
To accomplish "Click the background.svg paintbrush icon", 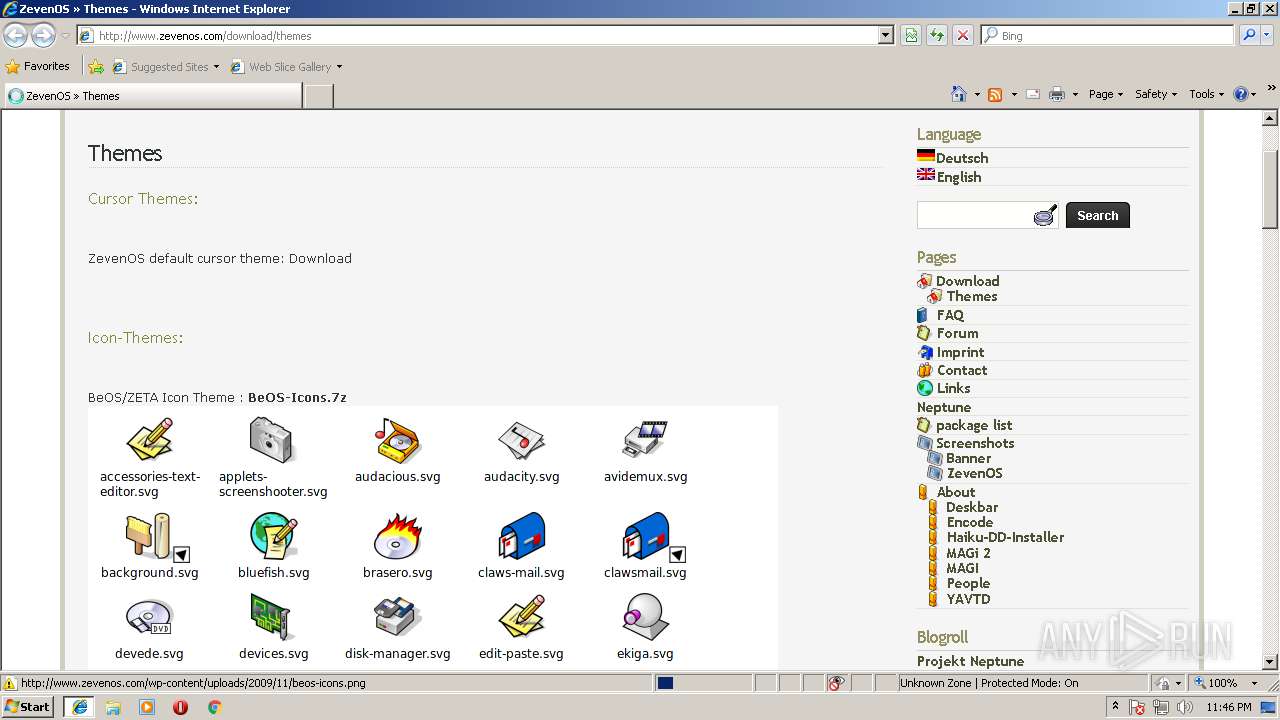I will 150,537.
